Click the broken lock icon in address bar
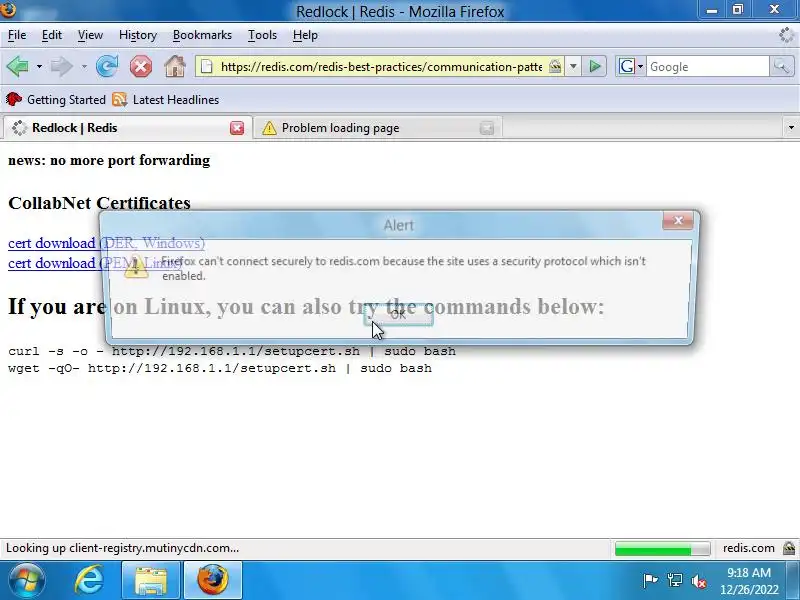Screen dimensions: 800x600 pyautogui.click(x=555, y=66)
